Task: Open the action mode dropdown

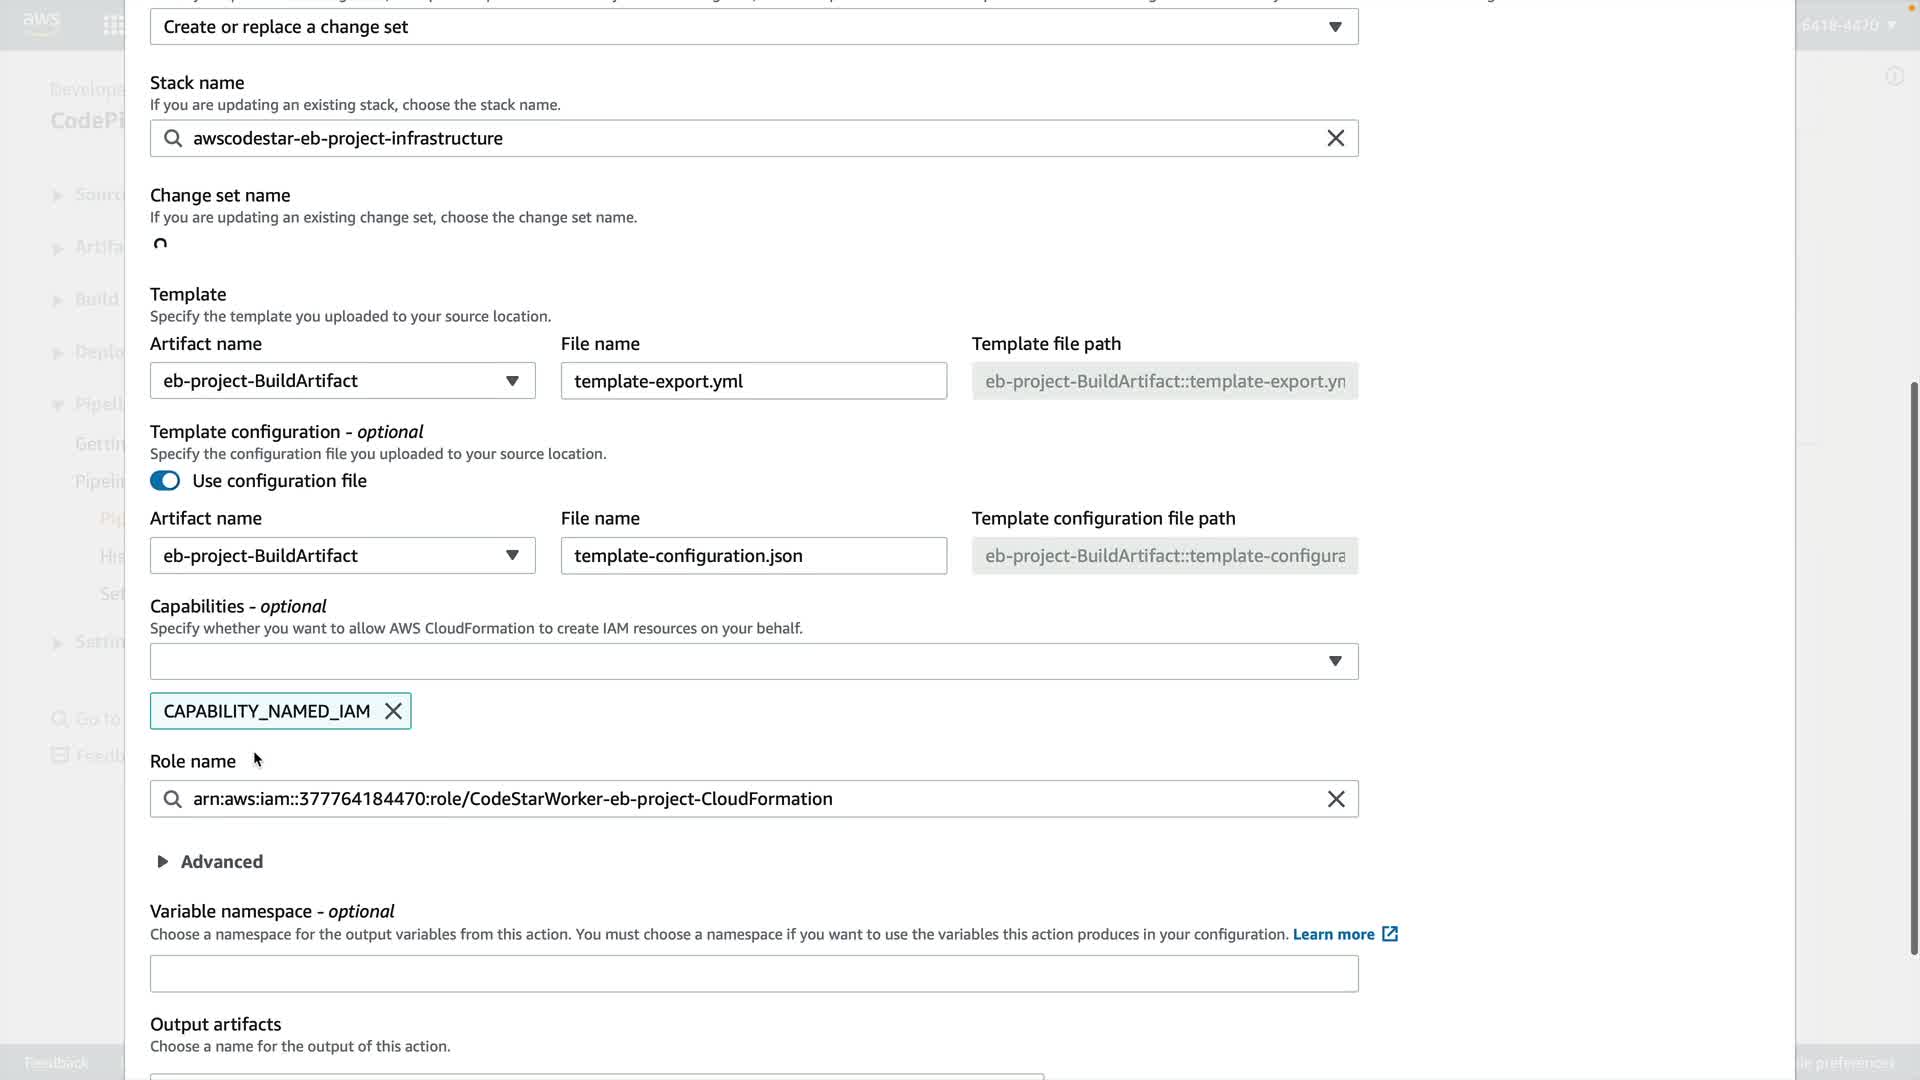Action: tap(753, 27)
